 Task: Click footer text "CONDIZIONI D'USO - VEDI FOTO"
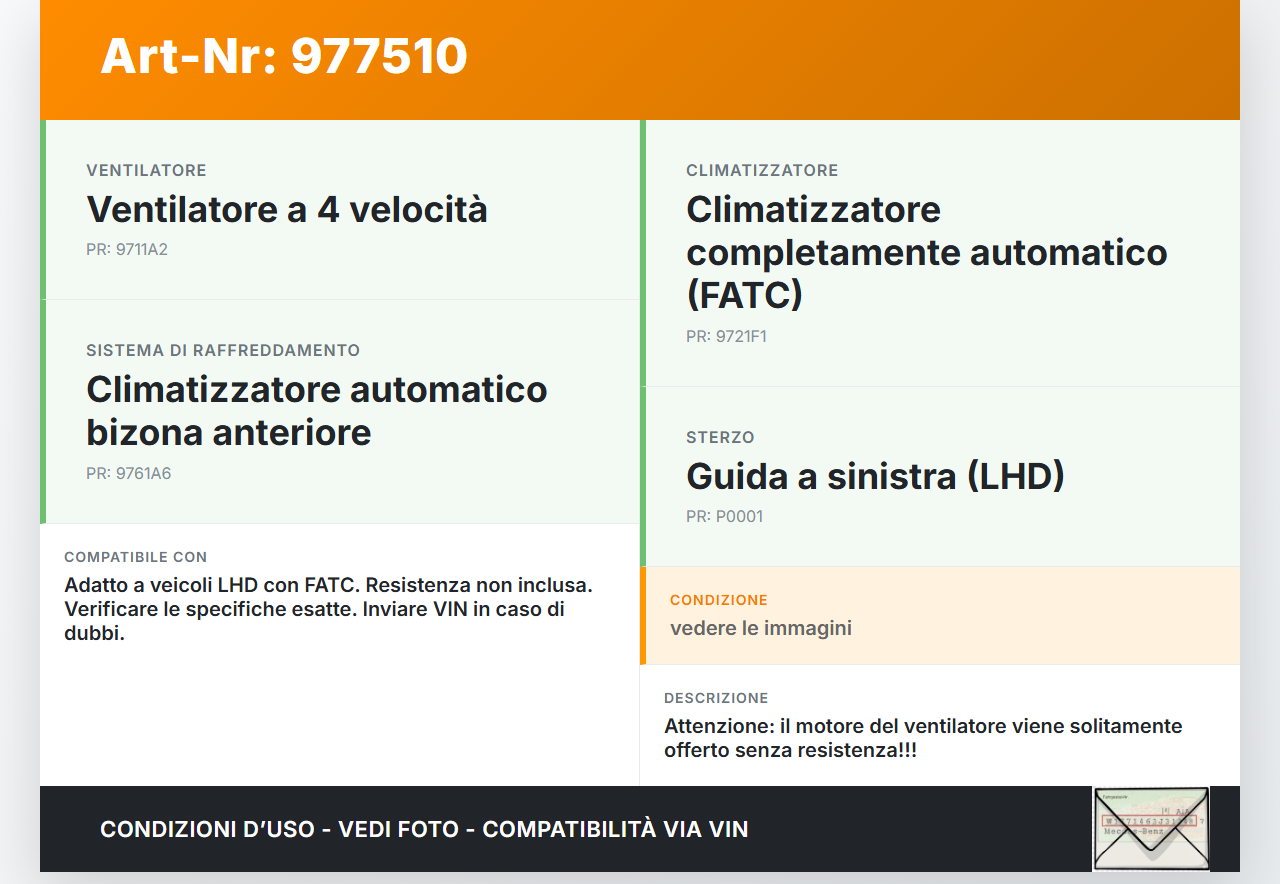[x=279, y=829]
